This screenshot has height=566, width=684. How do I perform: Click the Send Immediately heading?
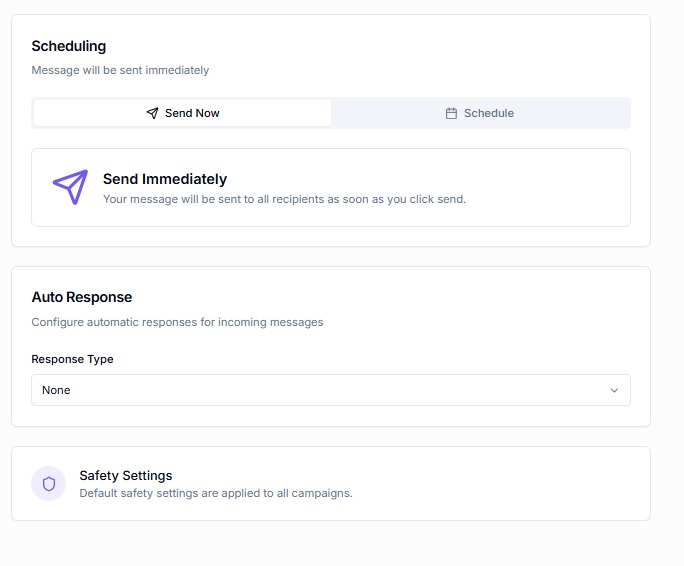tap(165, 179)
